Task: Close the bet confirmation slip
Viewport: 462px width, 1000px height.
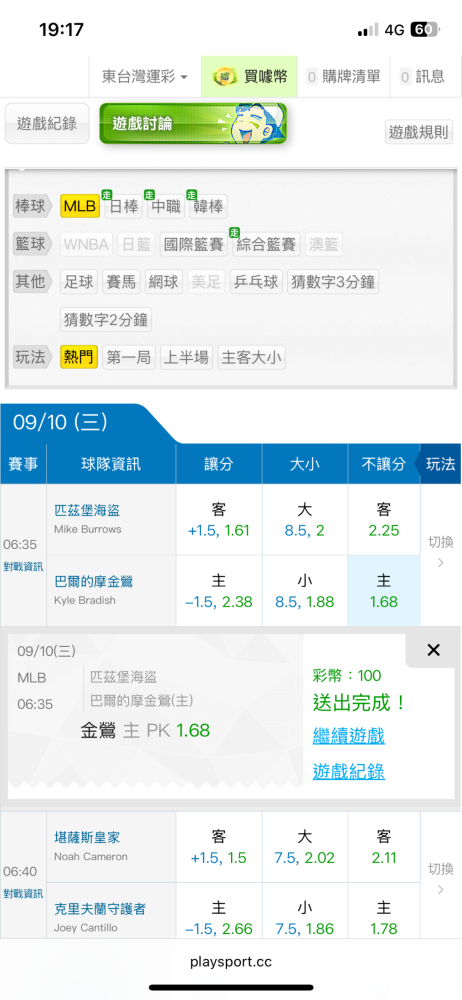Action: (433, 650)
